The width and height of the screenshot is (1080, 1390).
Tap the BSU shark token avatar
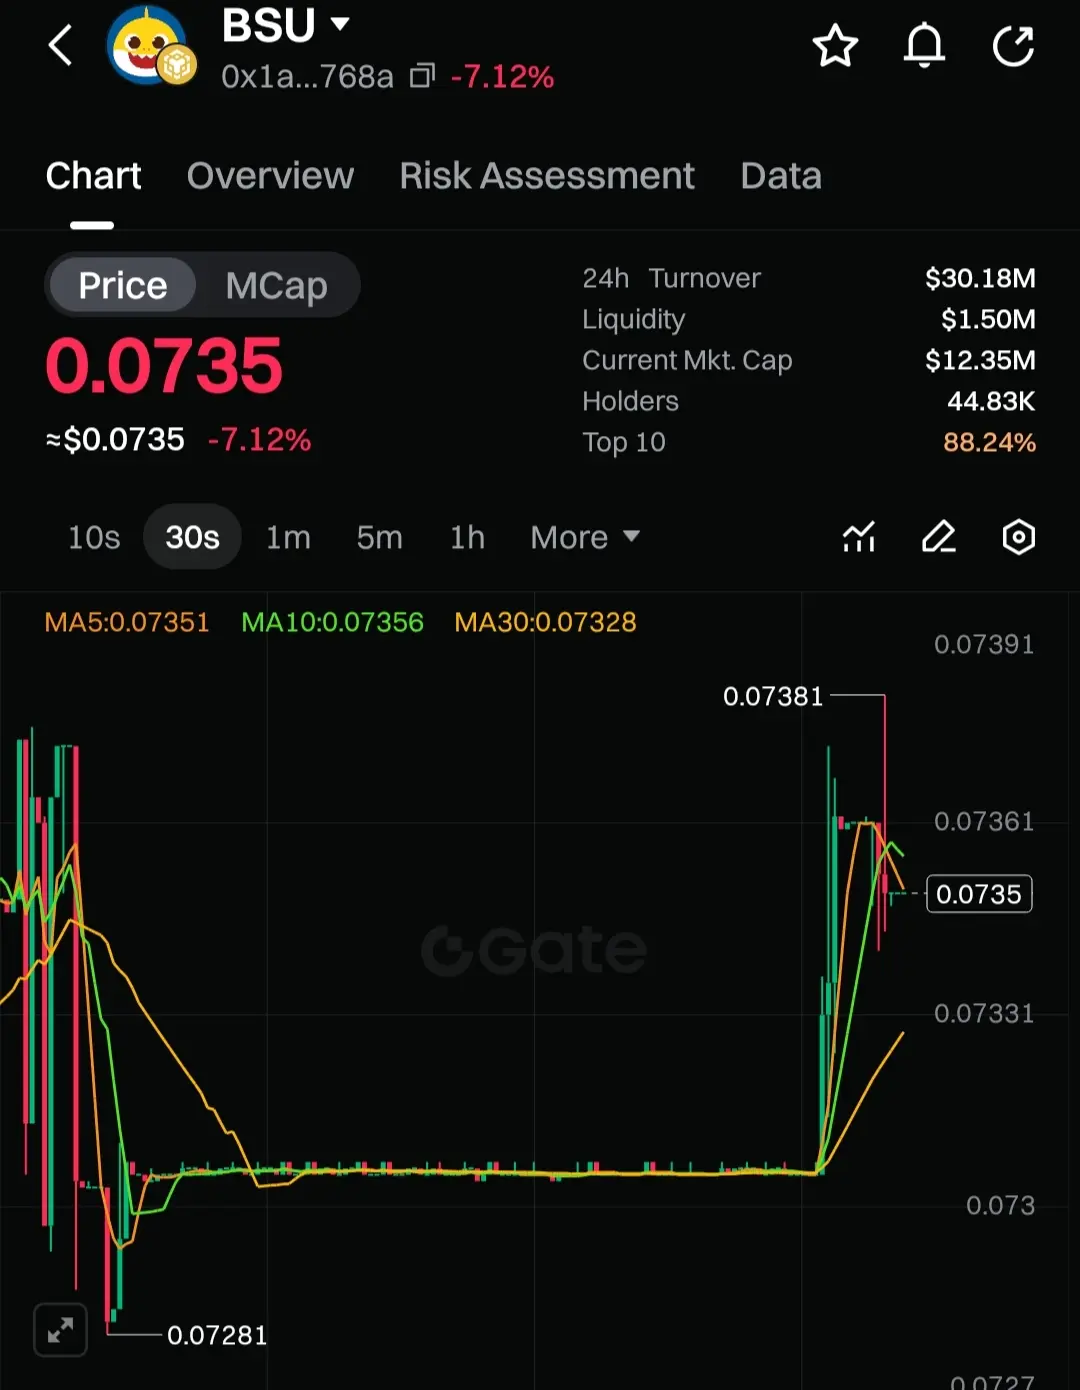(x=148, y=47)
